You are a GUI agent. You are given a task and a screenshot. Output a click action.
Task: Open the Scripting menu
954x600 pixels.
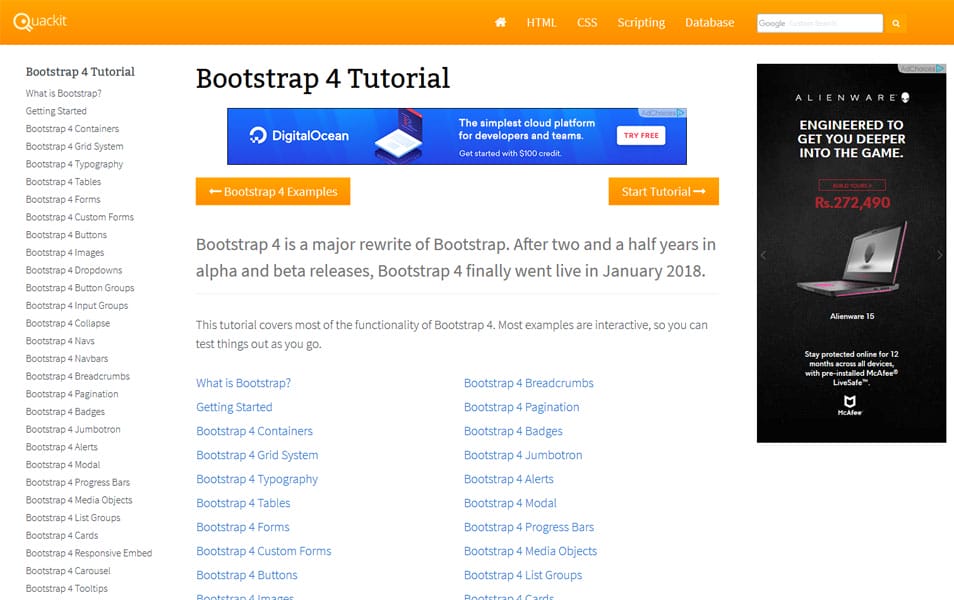[641, 23]
